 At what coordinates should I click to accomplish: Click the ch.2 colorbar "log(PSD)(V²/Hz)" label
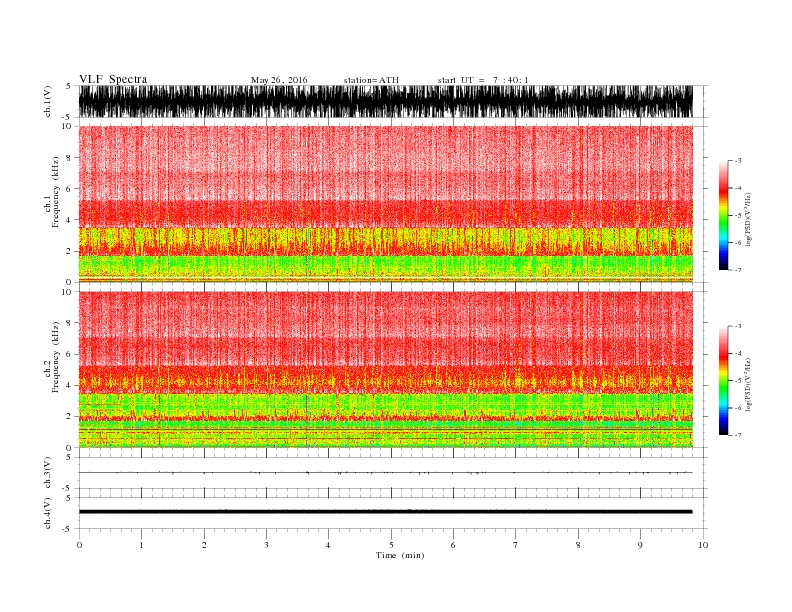(749, 384)
